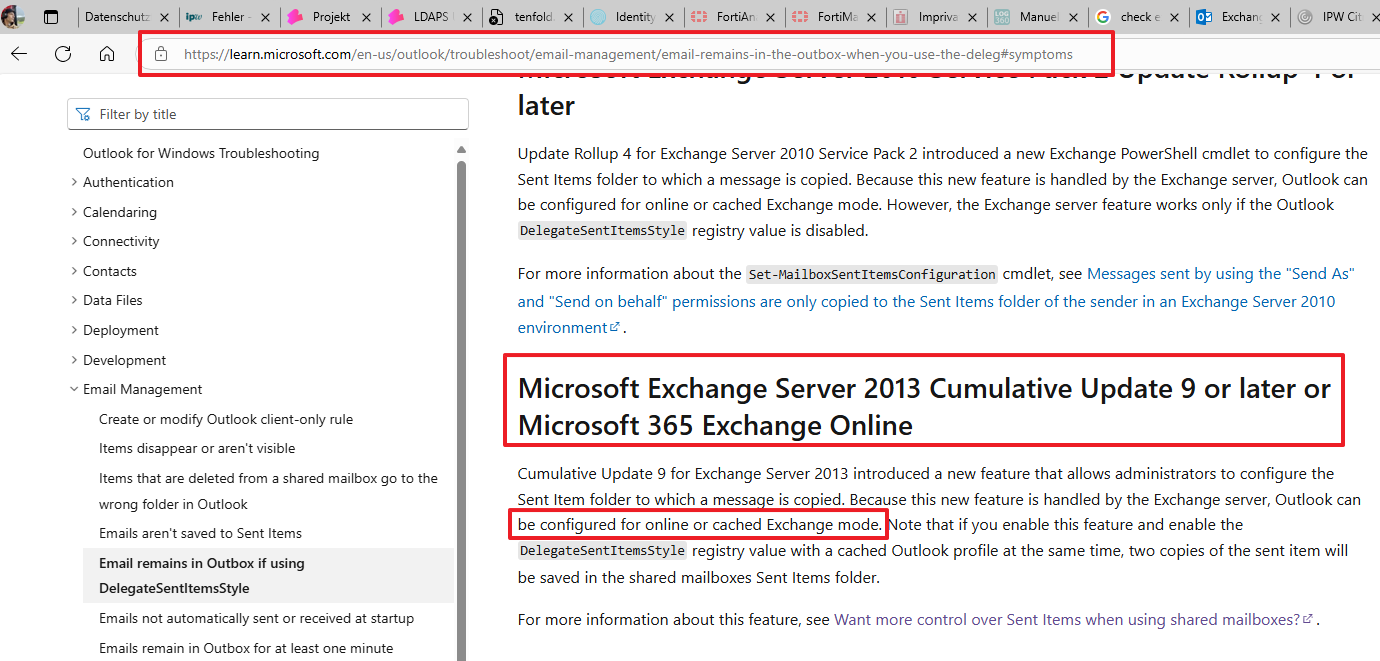Open the tab actions menu icon
The height and width of the screenshot is (661, 1380).
click(x=52, y=17)
